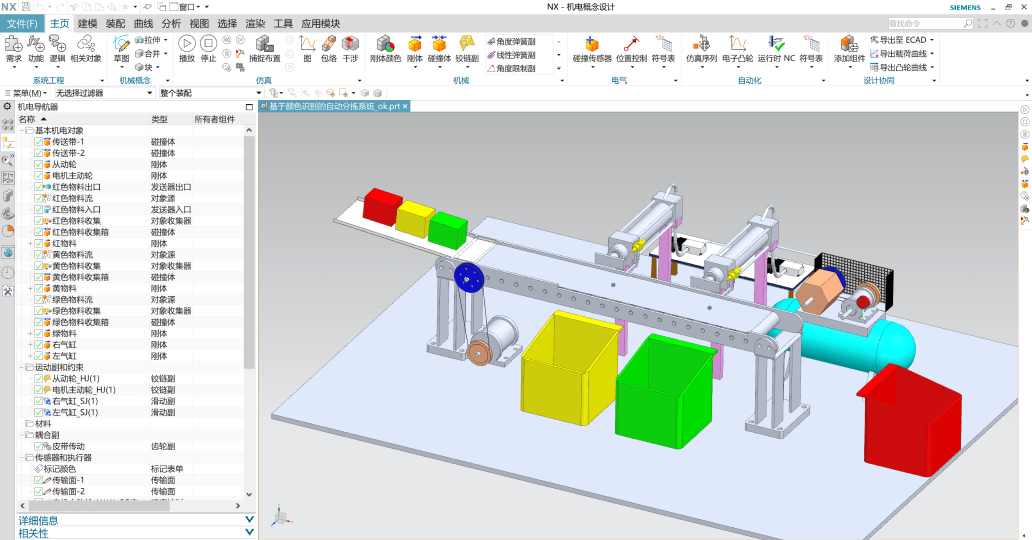The image size is (1032, 540).
Task: Open the 整个装配 scope dropdown
Action: coord(211,93)
